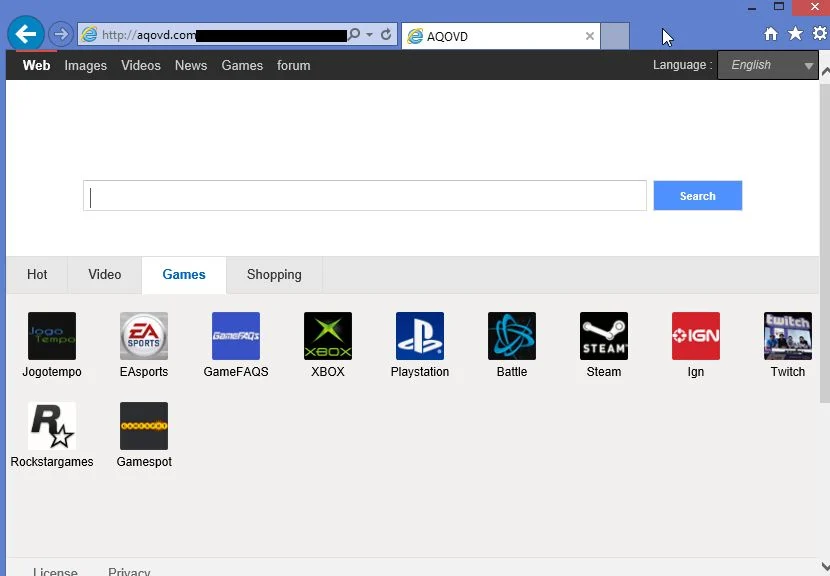Open the Jogotempo shortcut icon
830x576 pixels.
52,336
